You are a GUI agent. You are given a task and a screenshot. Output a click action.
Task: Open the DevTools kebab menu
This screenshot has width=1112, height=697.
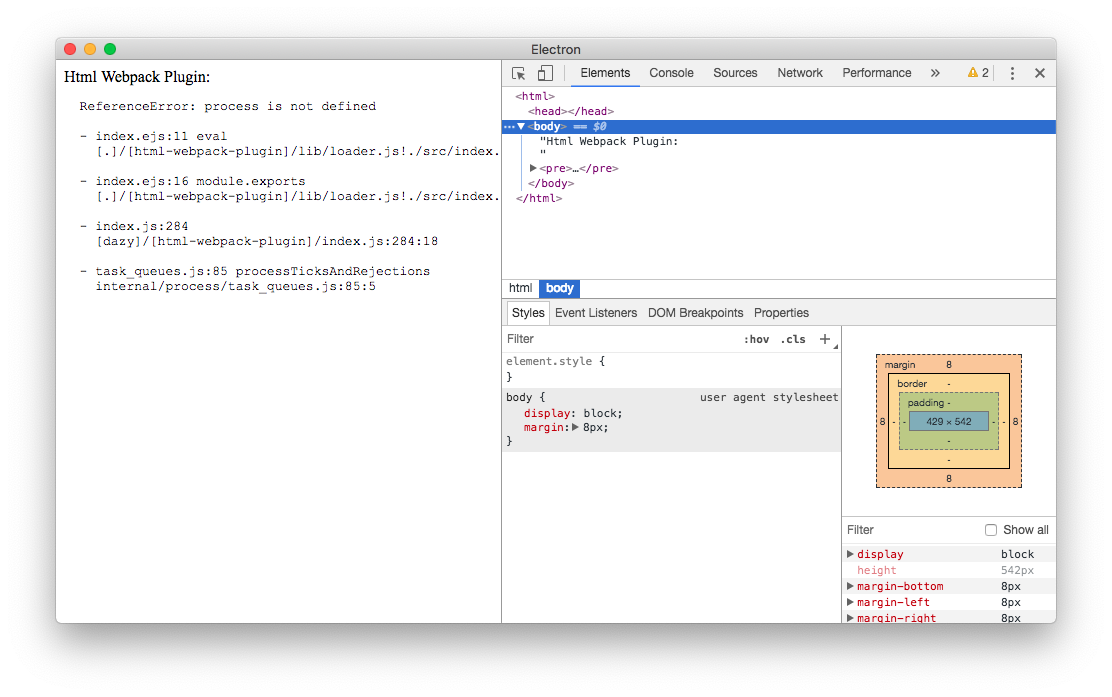pos(1012,73)
